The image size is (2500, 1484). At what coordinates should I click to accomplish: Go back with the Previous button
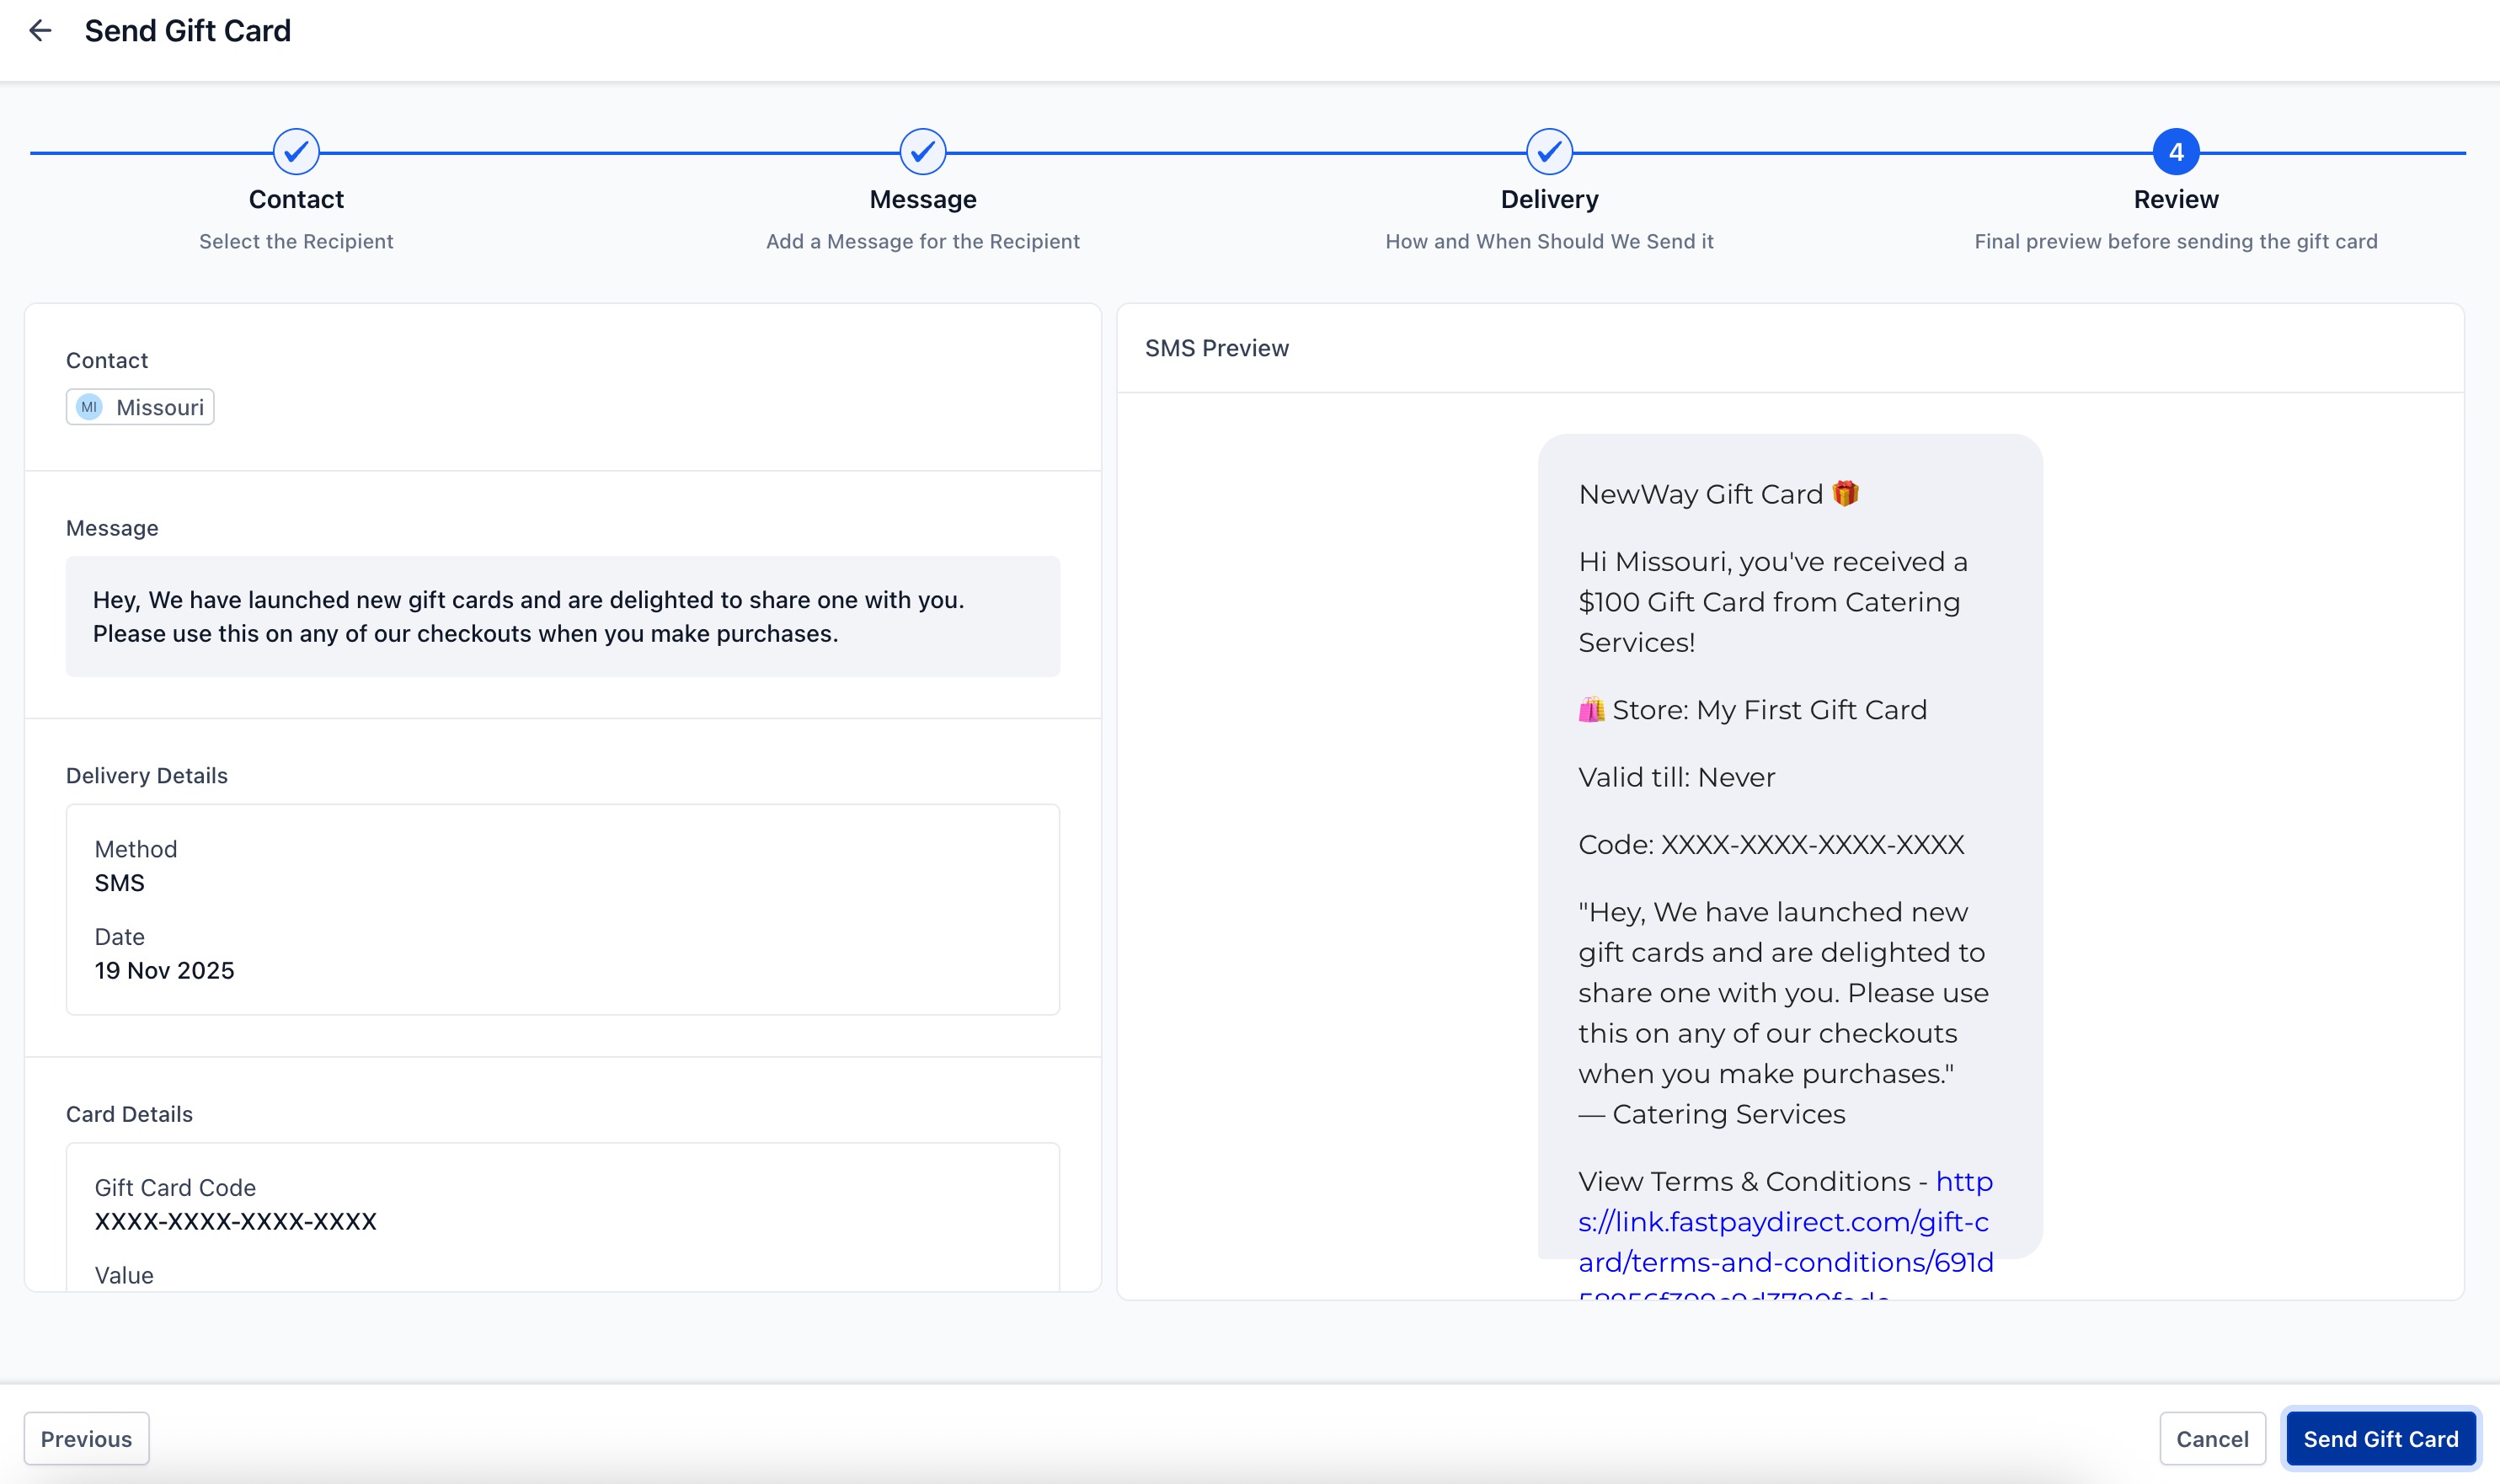click(x=86, y=1438)
